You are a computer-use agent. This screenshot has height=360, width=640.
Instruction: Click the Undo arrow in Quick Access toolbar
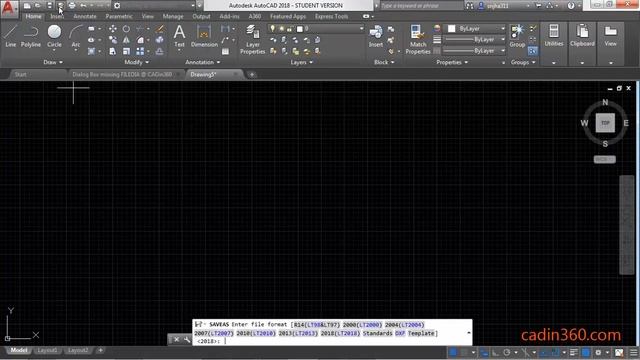[83, 6]
